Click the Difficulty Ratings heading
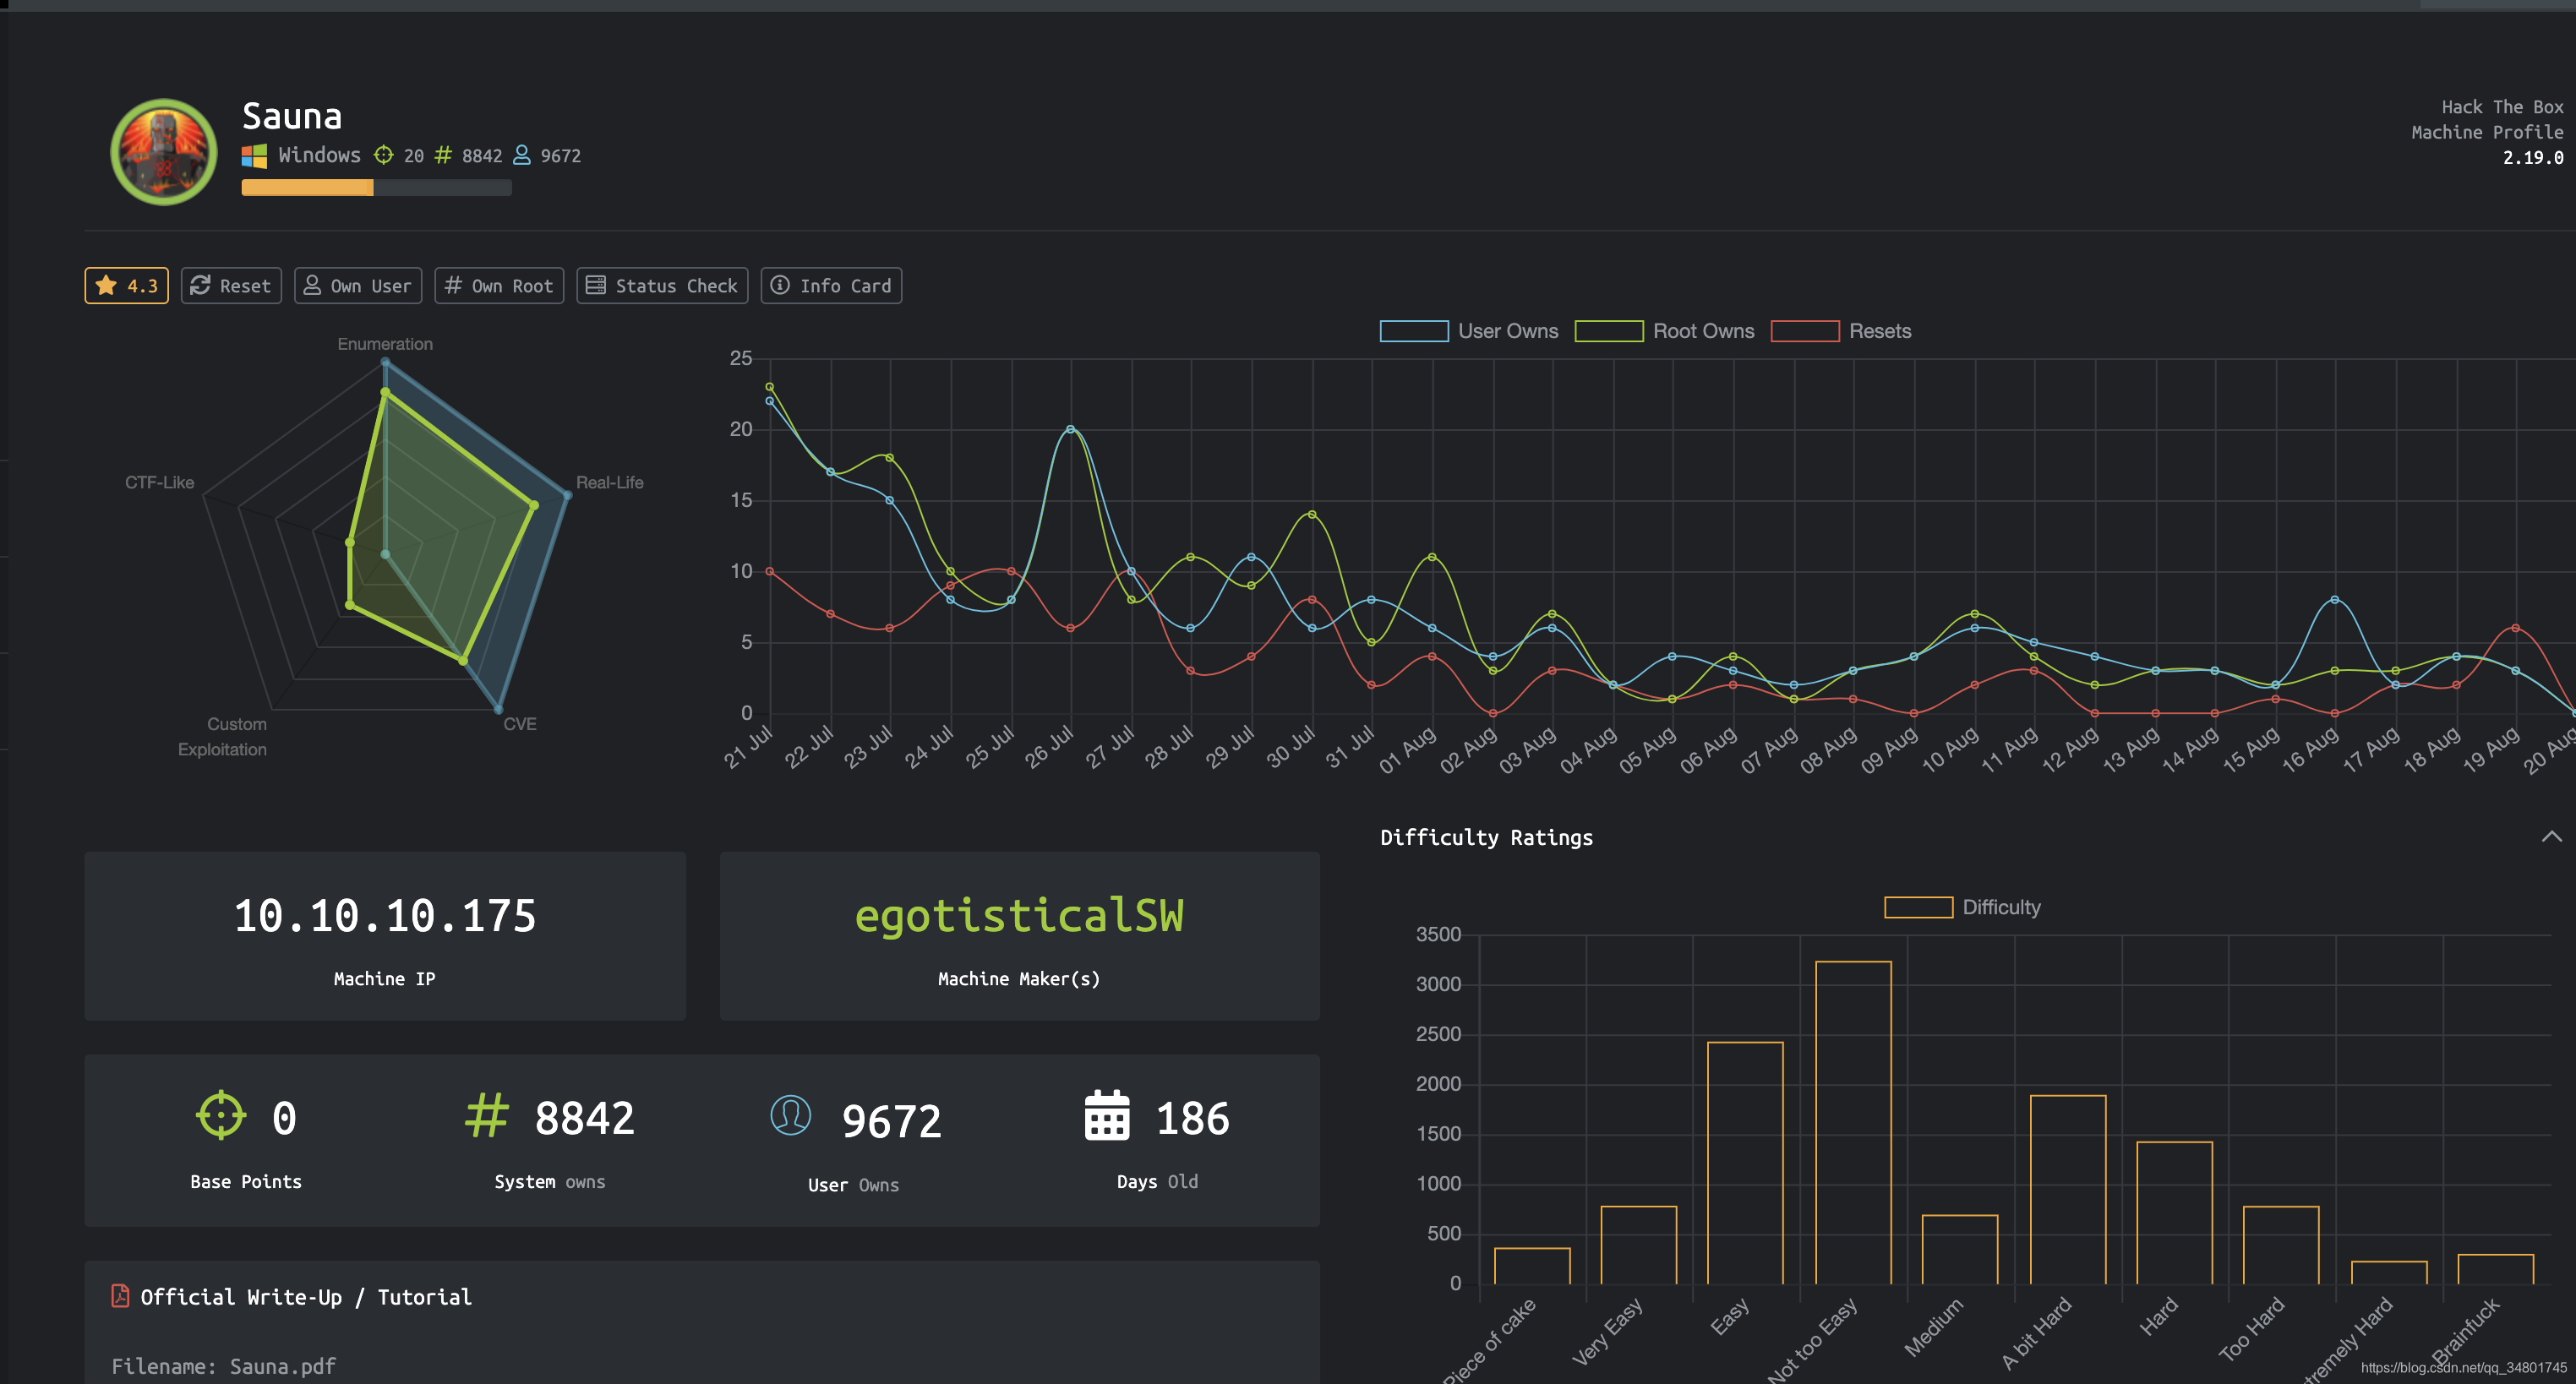Screen dimensions: 2576x1384 [1487, 838]
